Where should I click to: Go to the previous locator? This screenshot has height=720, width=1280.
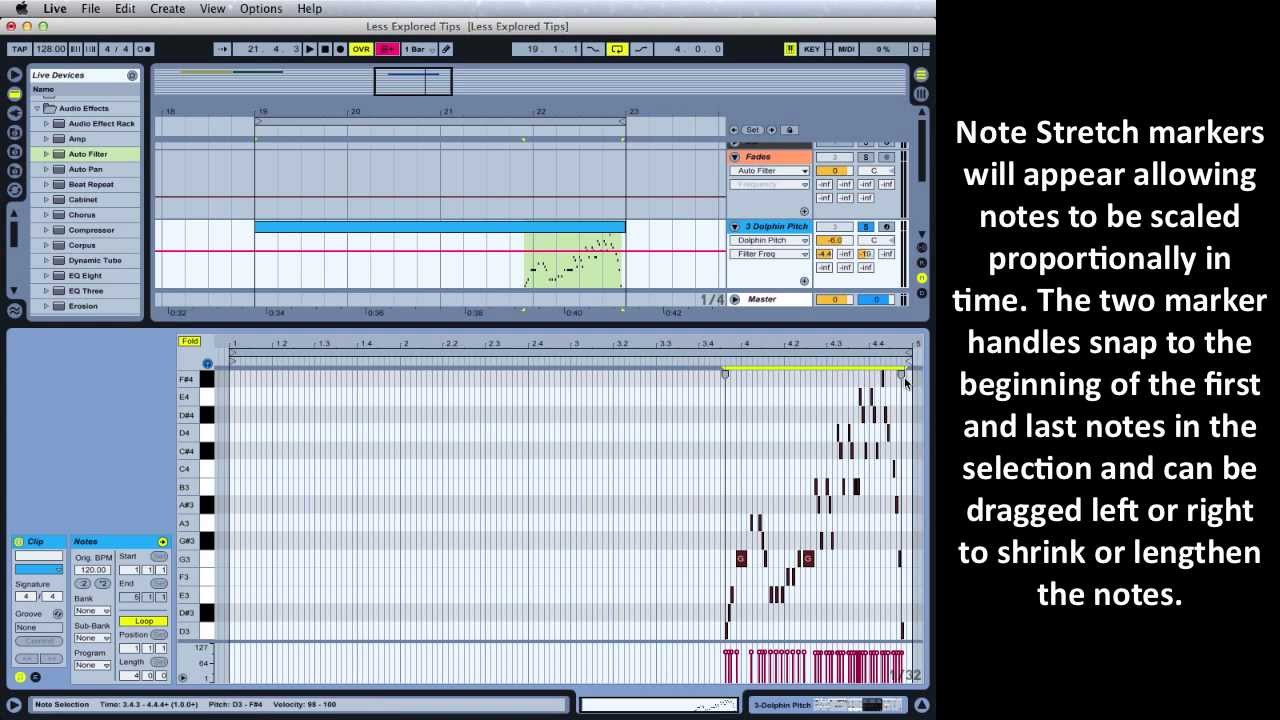(734, 130)
